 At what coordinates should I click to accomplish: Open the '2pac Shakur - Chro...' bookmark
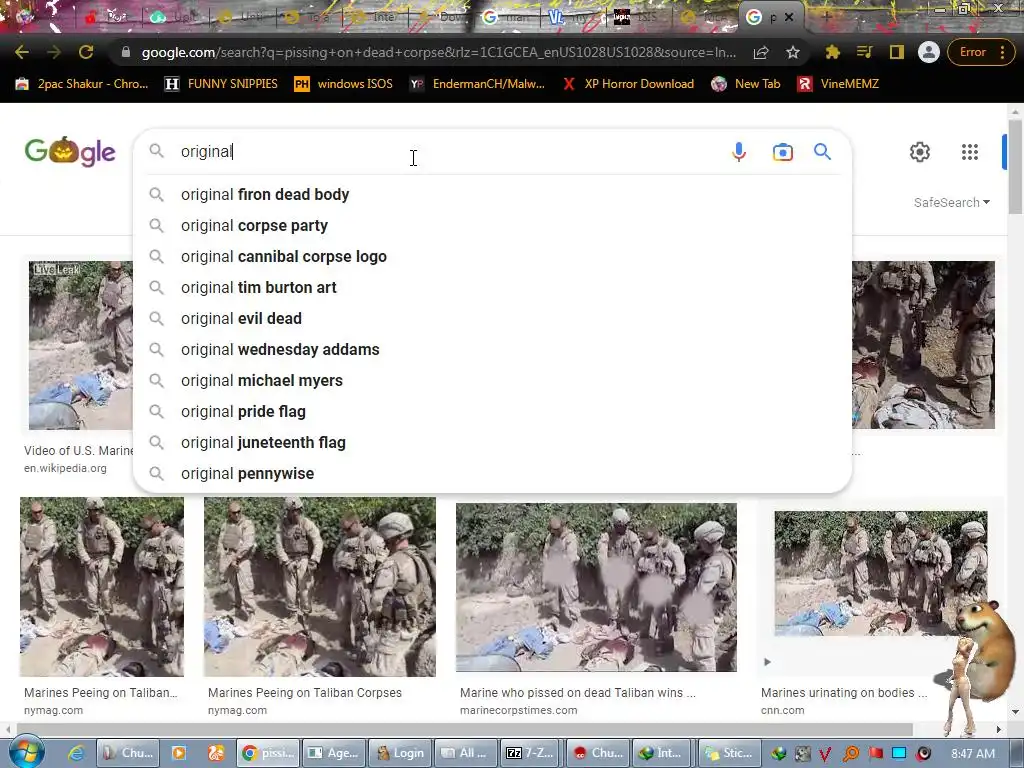[82, 84]
